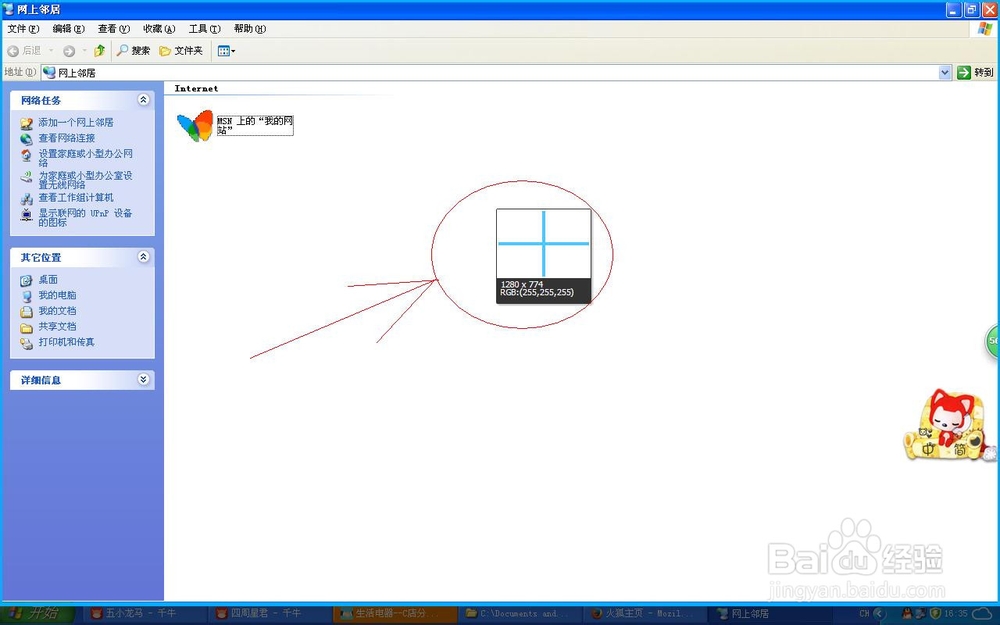
Task: Click the 后退 back arrow button
Action: (24, 50)
